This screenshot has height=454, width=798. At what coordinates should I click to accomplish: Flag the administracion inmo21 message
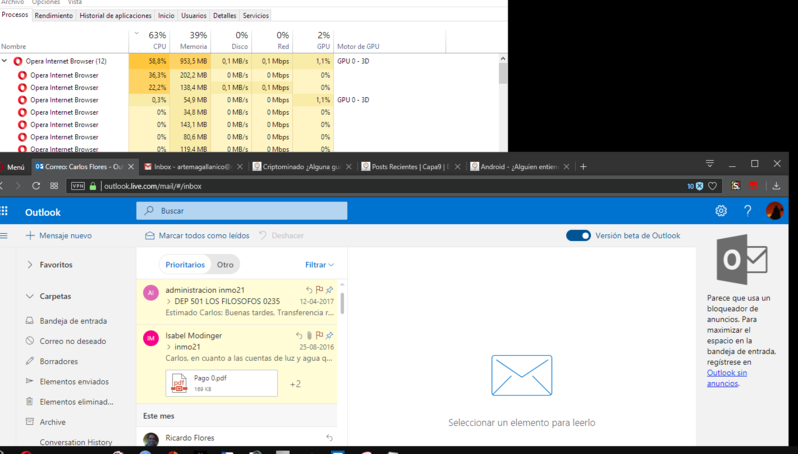click(x=319, y=290)
